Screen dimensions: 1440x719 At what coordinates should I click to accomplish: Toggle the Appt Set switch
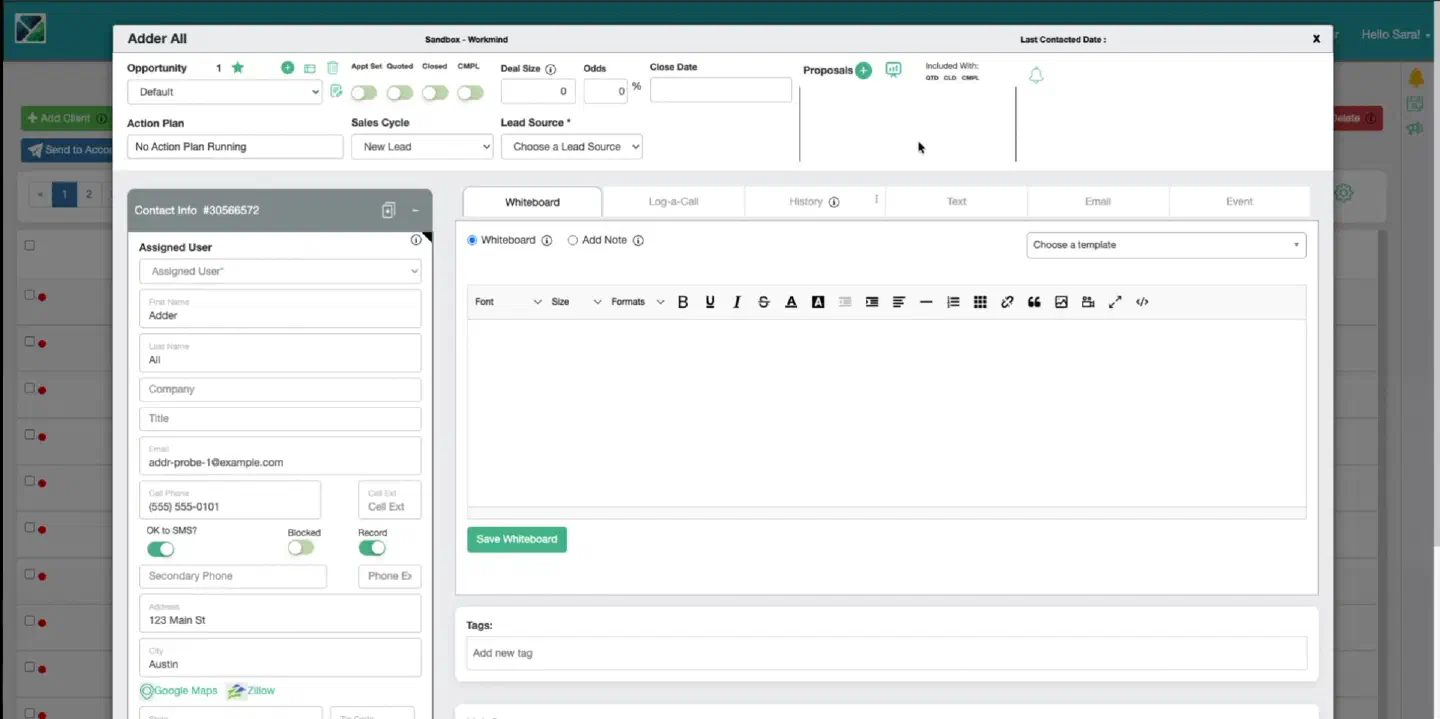tap(364, 93)
